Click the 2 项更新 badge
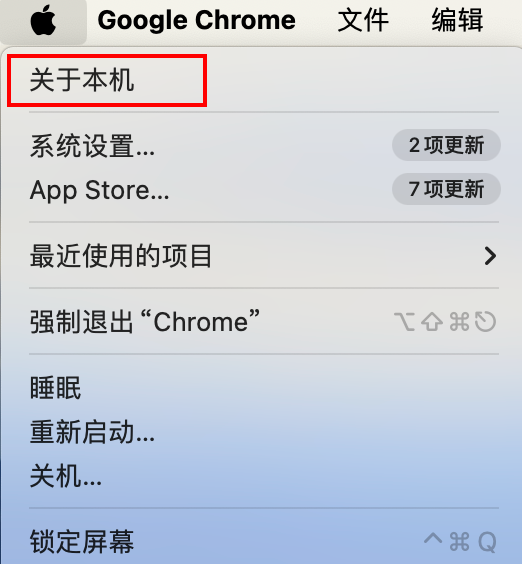522x564 pixels. [446, 145]
